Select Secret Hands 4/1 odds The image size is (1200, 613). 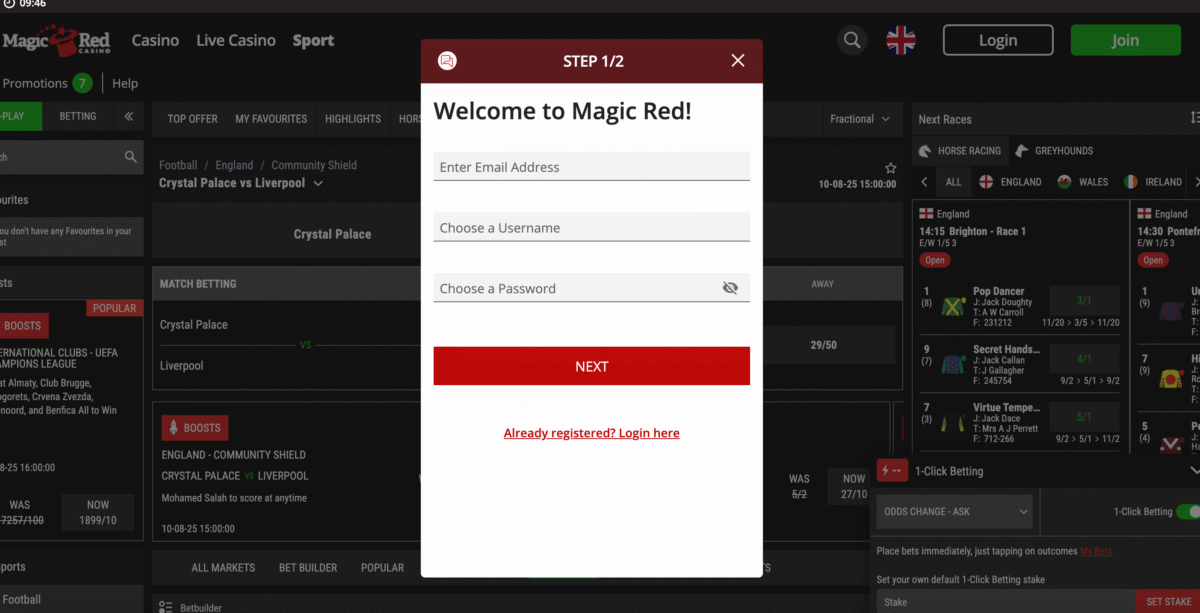pos(1083,358)
